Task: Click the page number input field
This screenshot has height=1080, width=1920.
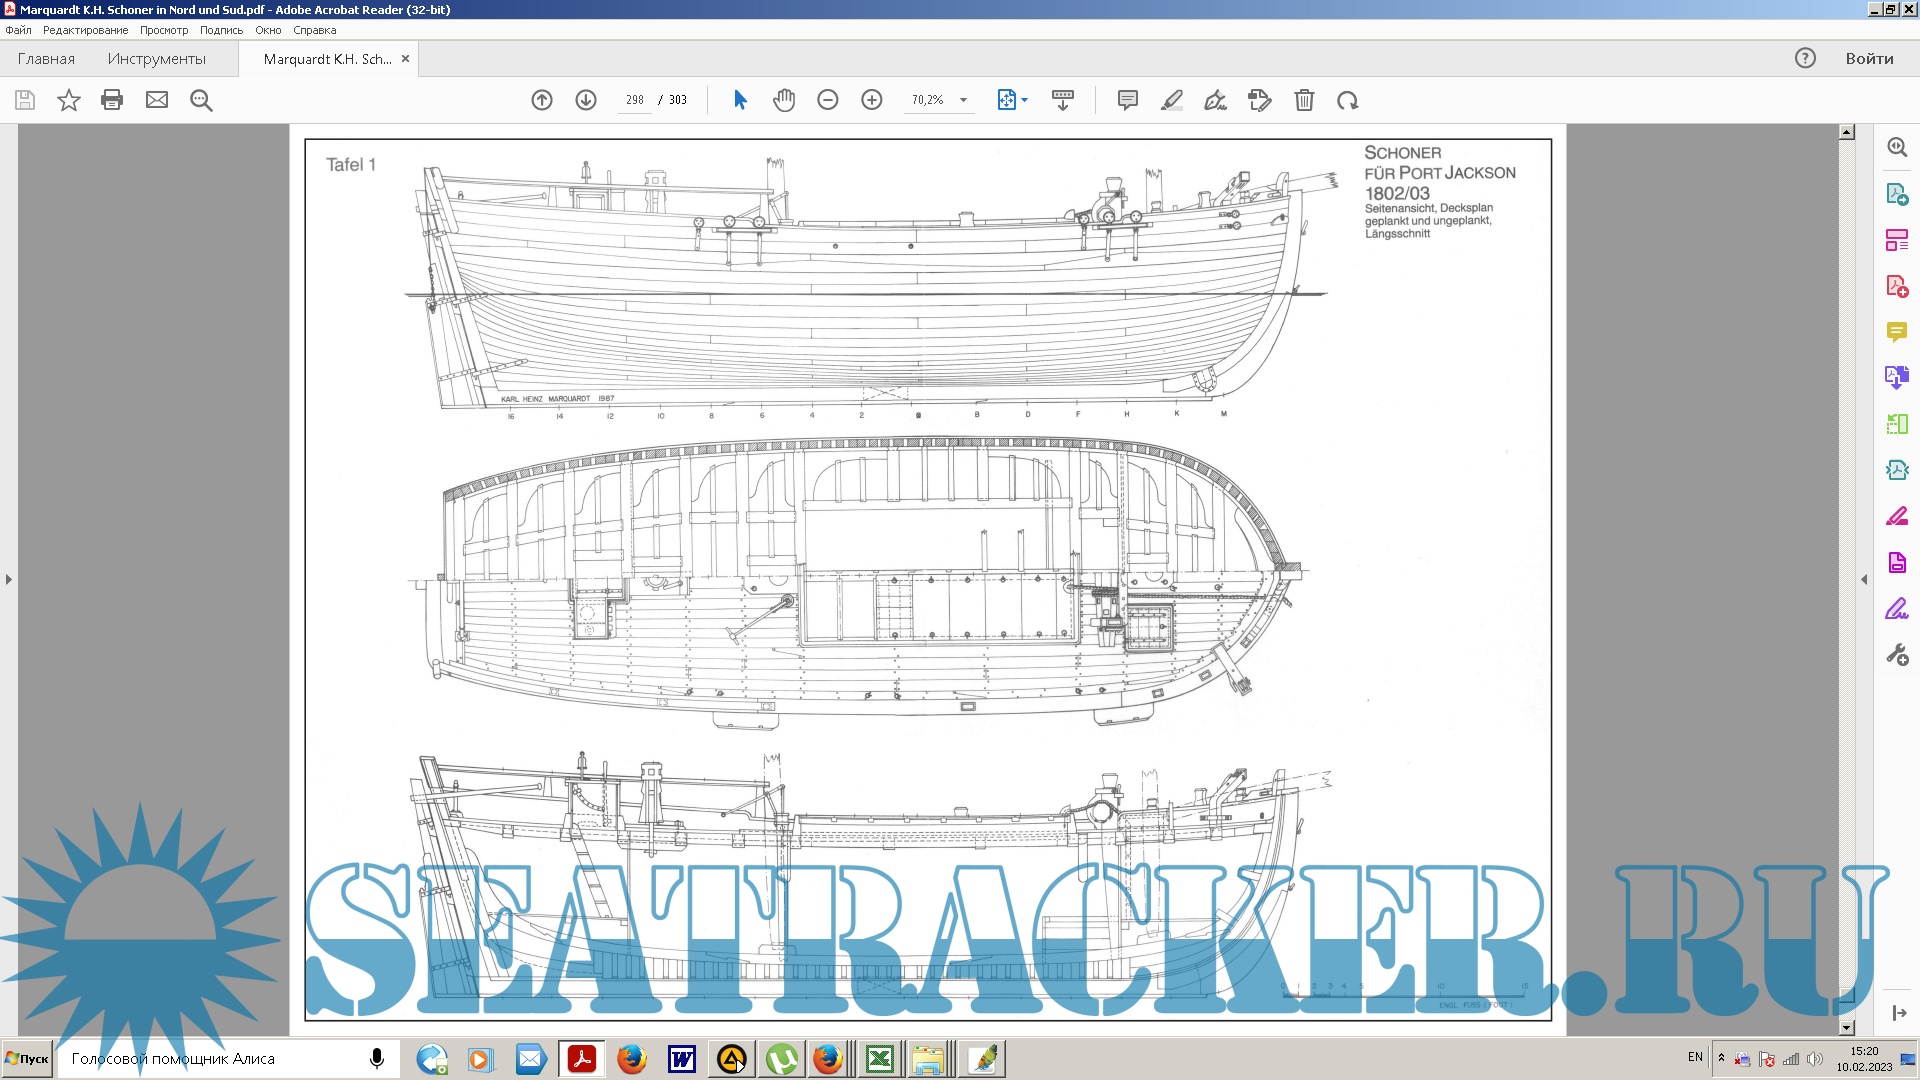Action: coord(635,100)
